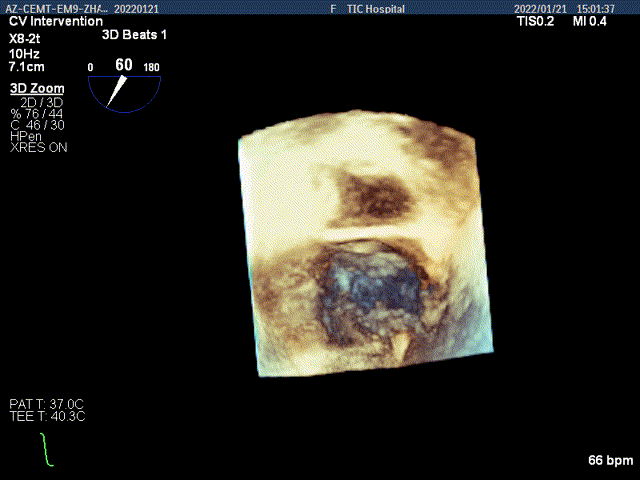Screen dimensions: 640x480
Task: Click the green ECG trace
Action: 46,450
